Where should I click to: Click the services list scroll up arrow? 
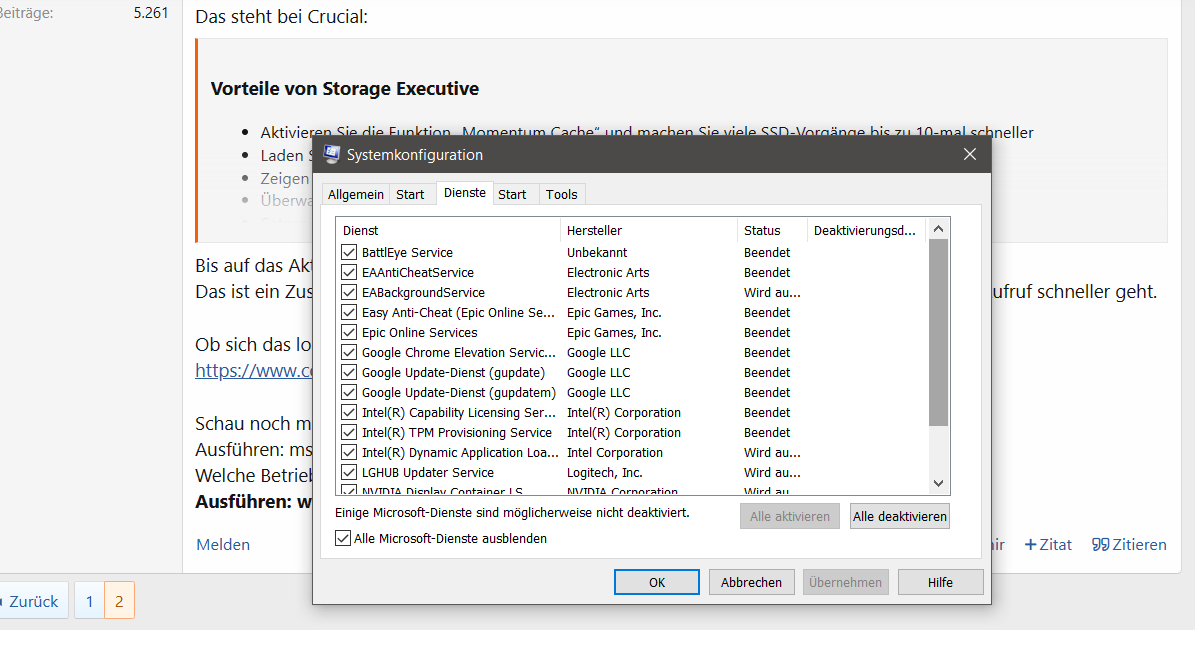click(x=938, y=229)
